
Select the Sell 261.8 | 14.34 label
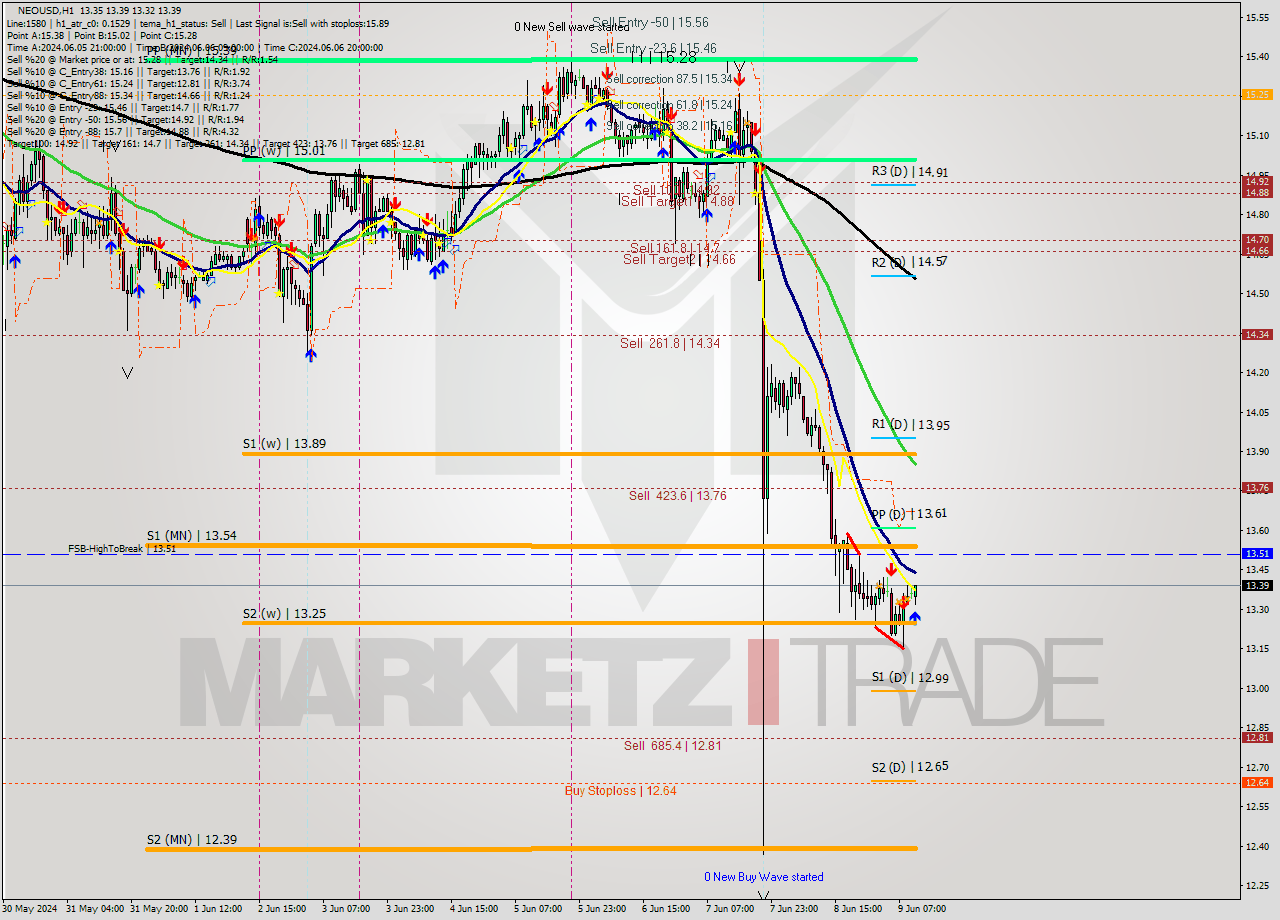[x=669, y=343]
